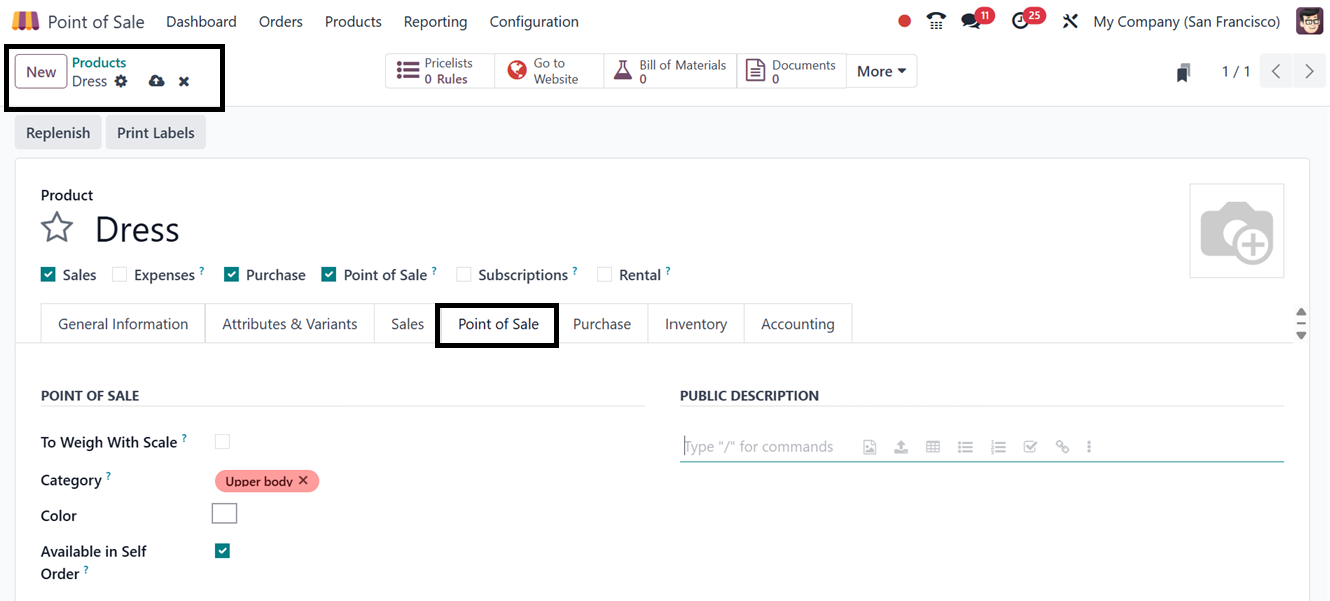Uncheck Available in Self Order

222,551
